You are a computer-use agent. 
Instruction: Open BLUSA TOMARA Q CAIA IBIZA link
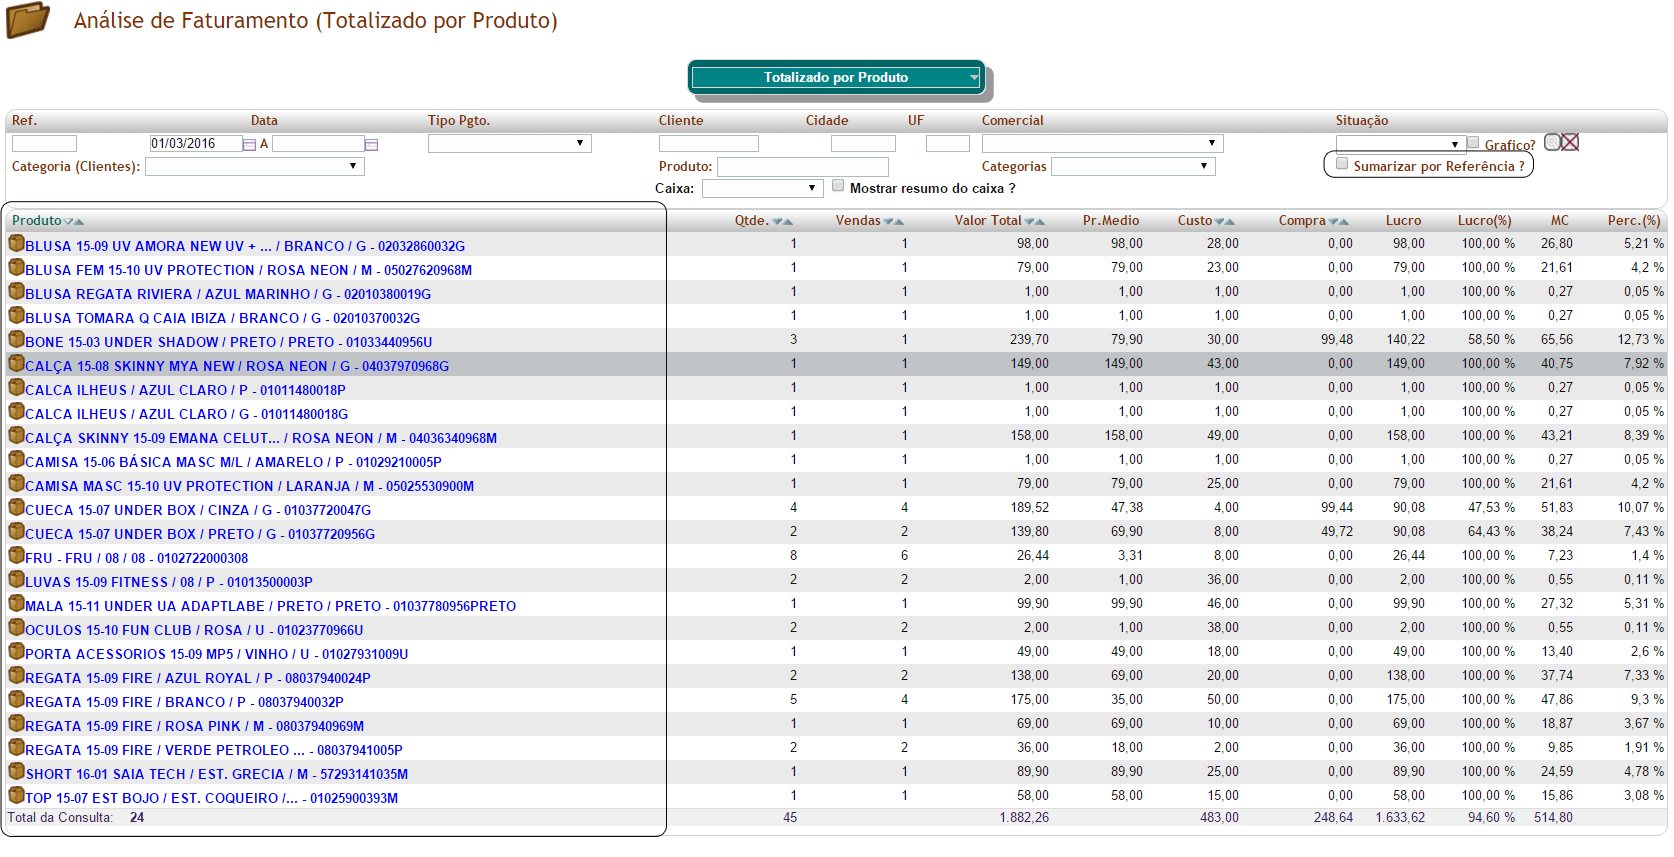tap(222, 318)
